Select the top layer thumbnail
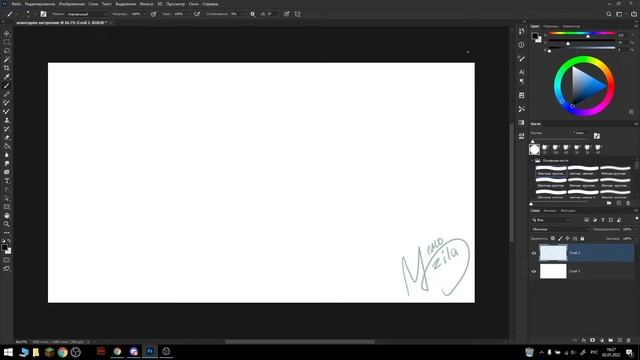 [x=553, y=253]
